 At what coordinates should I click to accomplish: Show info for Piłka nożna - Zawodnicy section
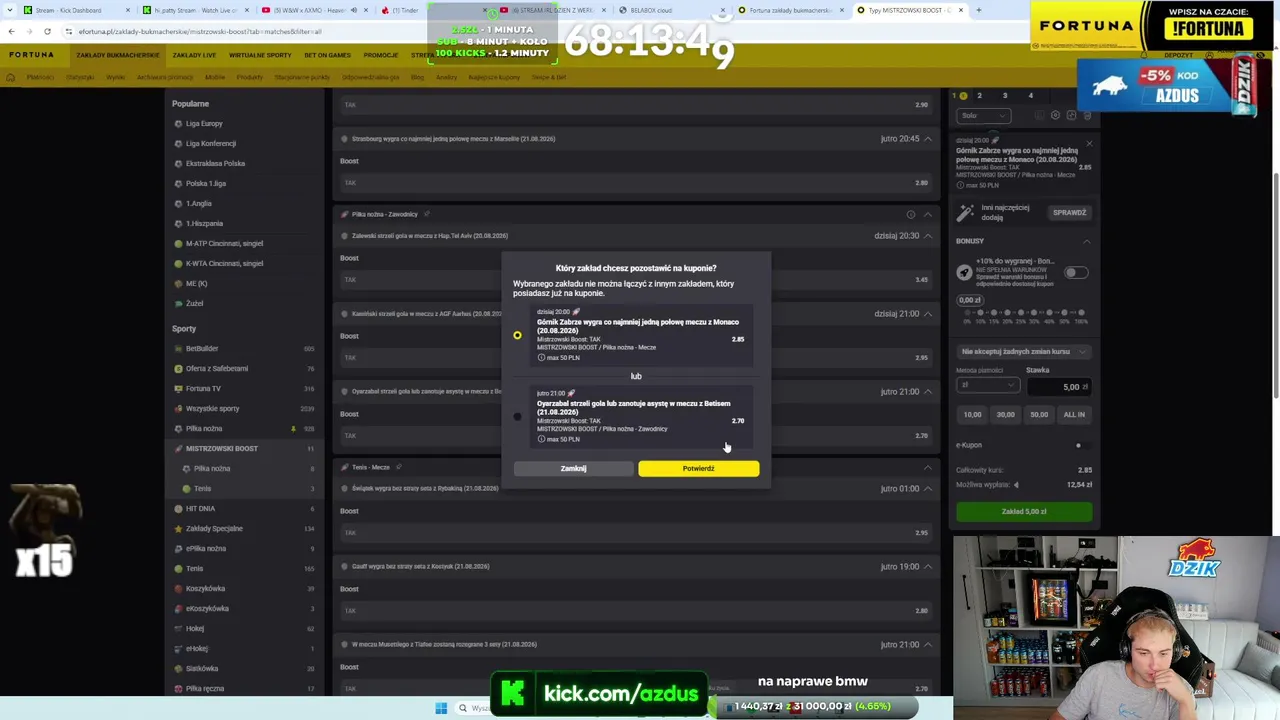(x=910, y=214)
